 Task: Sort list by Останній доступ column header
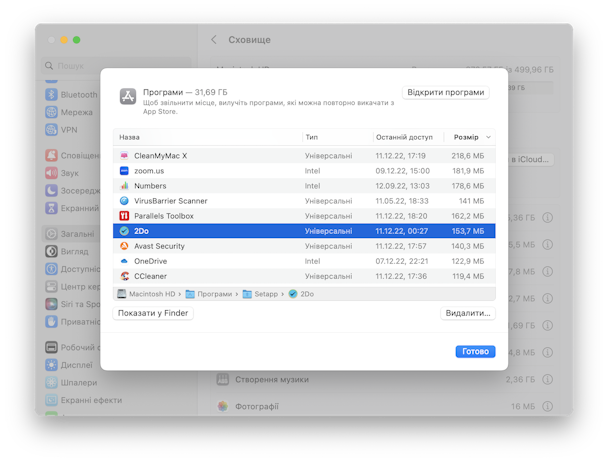click(404, 137)
